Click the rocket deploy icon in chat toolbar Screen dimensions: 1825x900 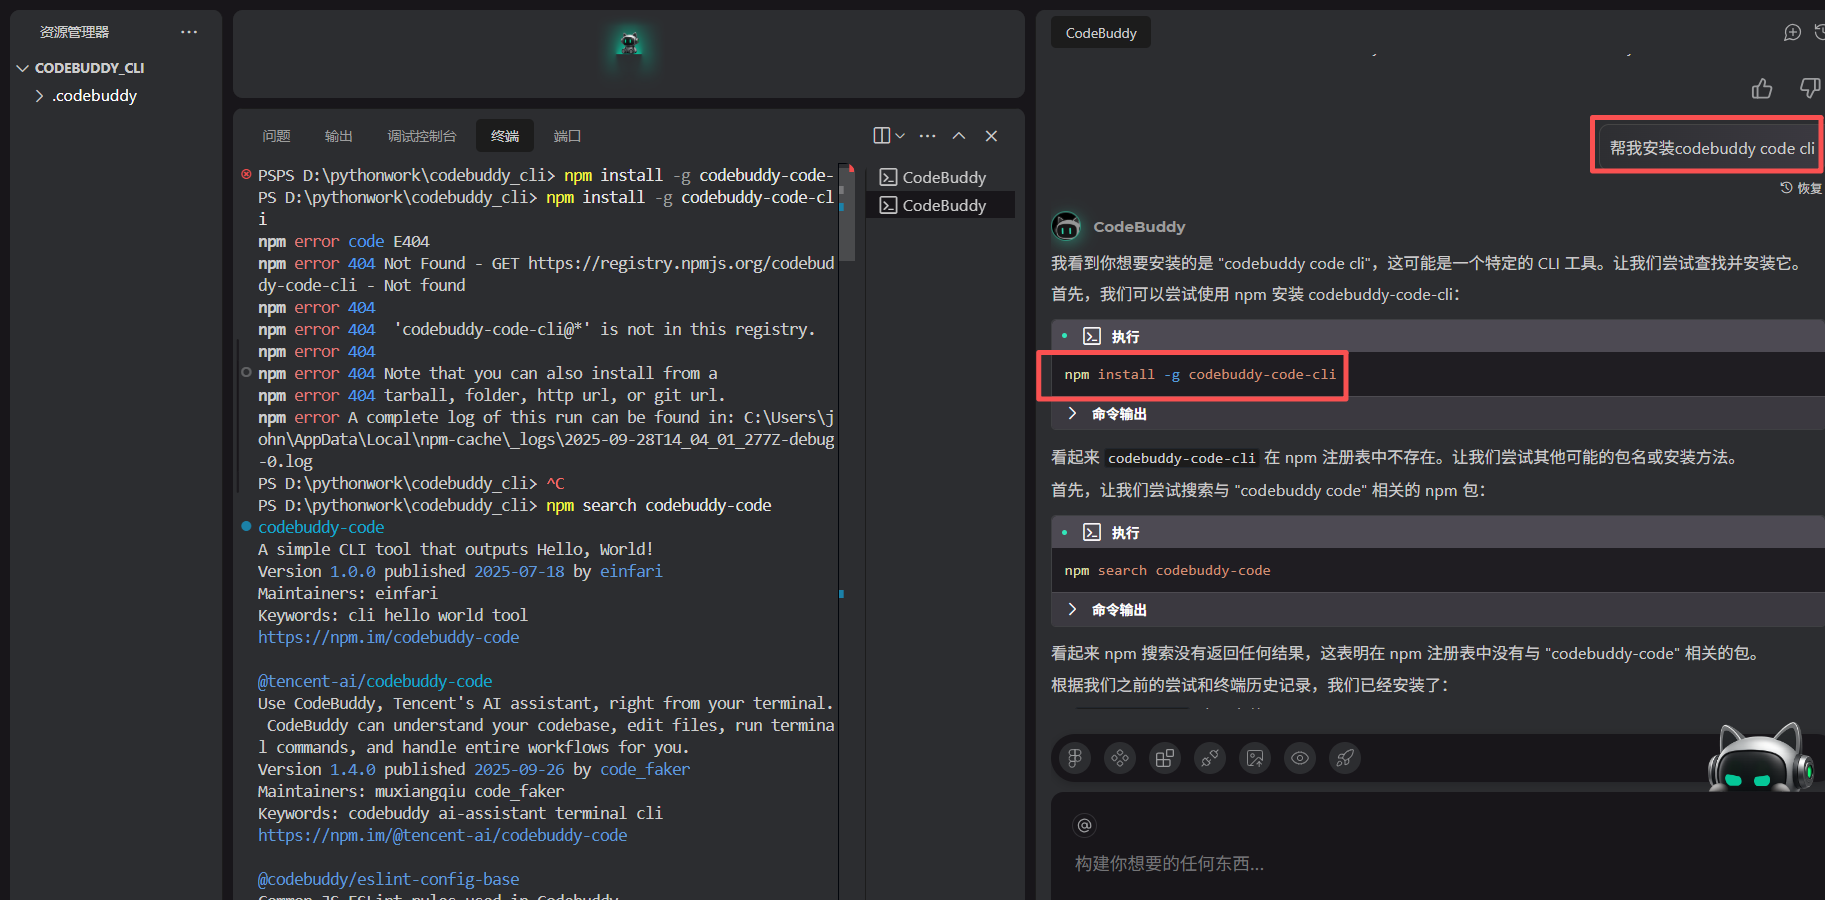pyautogui.click(x=1345, y=758)
